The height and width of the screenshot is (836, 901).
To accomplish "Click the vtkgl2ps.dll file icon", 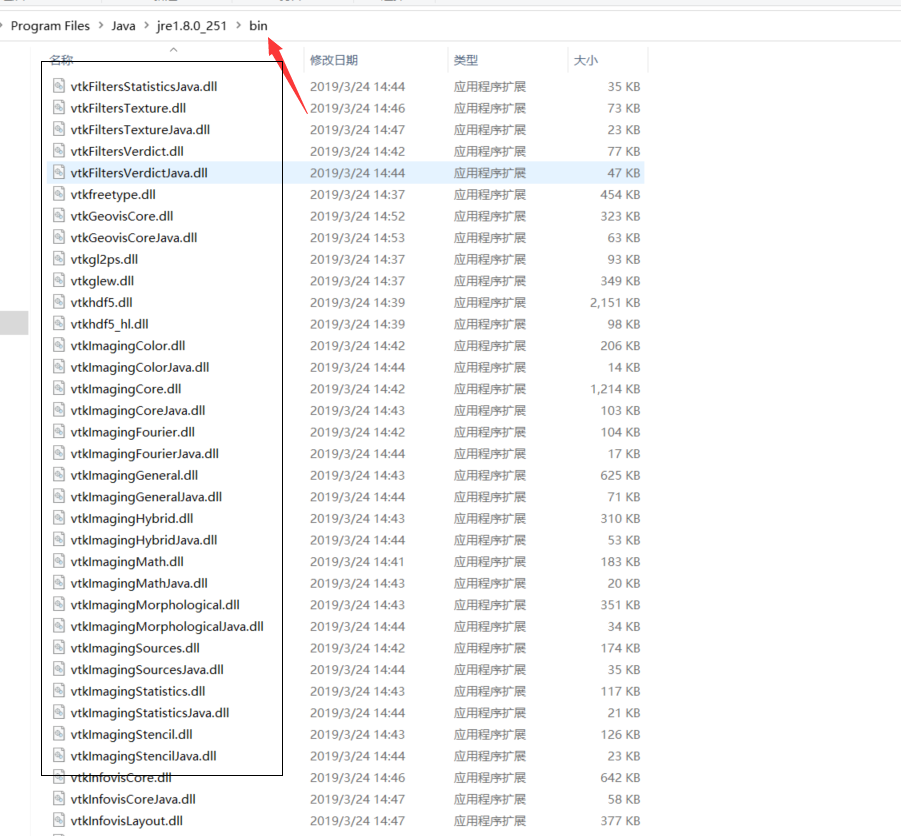I will click(x=57, y=258).
